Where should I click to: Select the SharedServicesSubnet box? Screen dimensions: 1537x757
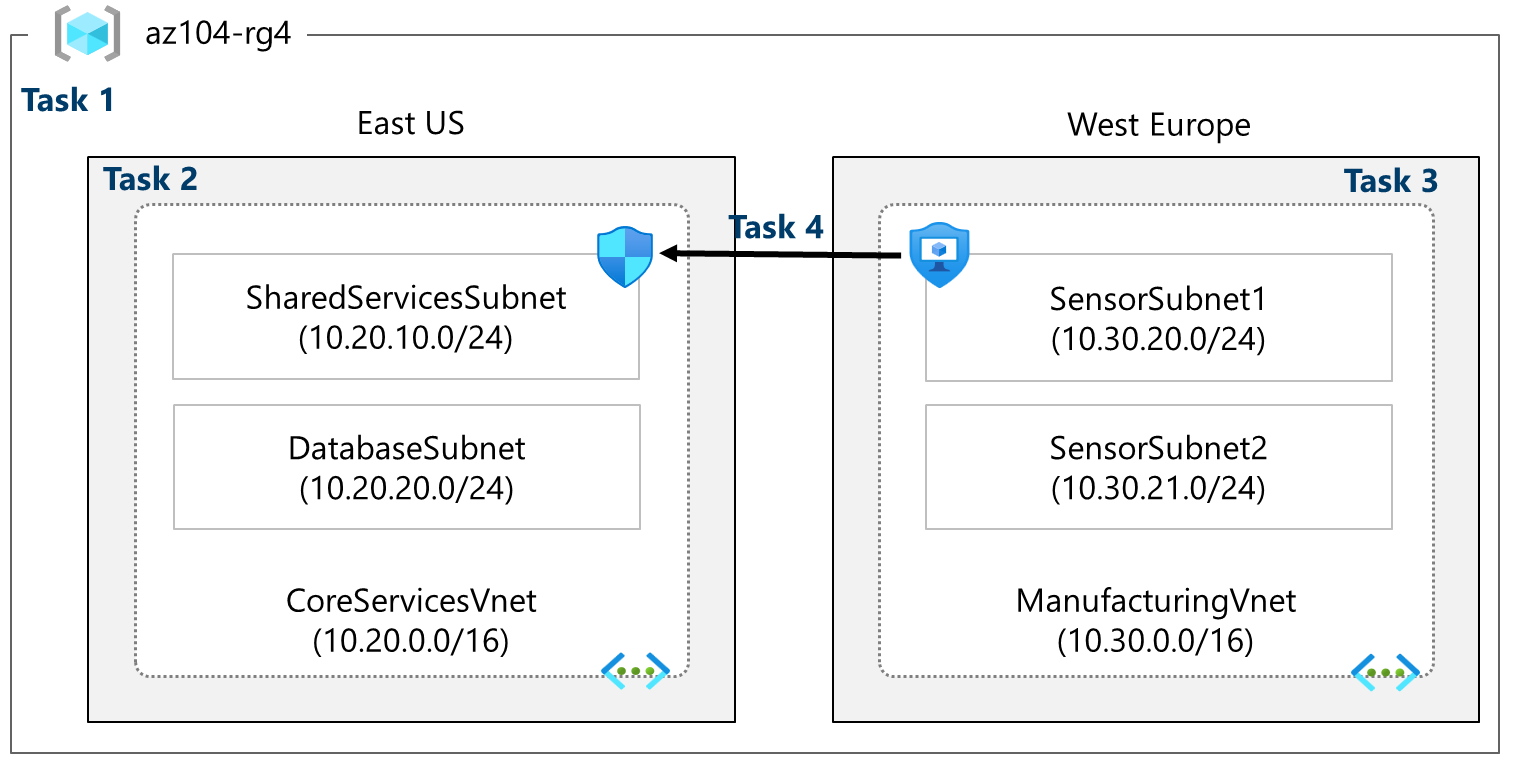point(405,316)
